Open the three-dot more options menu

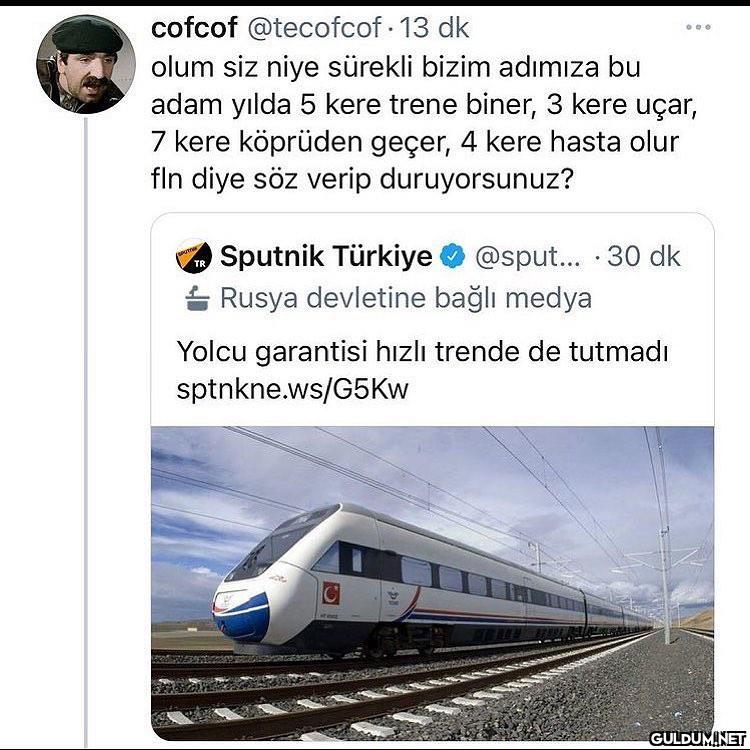[698, 27]
